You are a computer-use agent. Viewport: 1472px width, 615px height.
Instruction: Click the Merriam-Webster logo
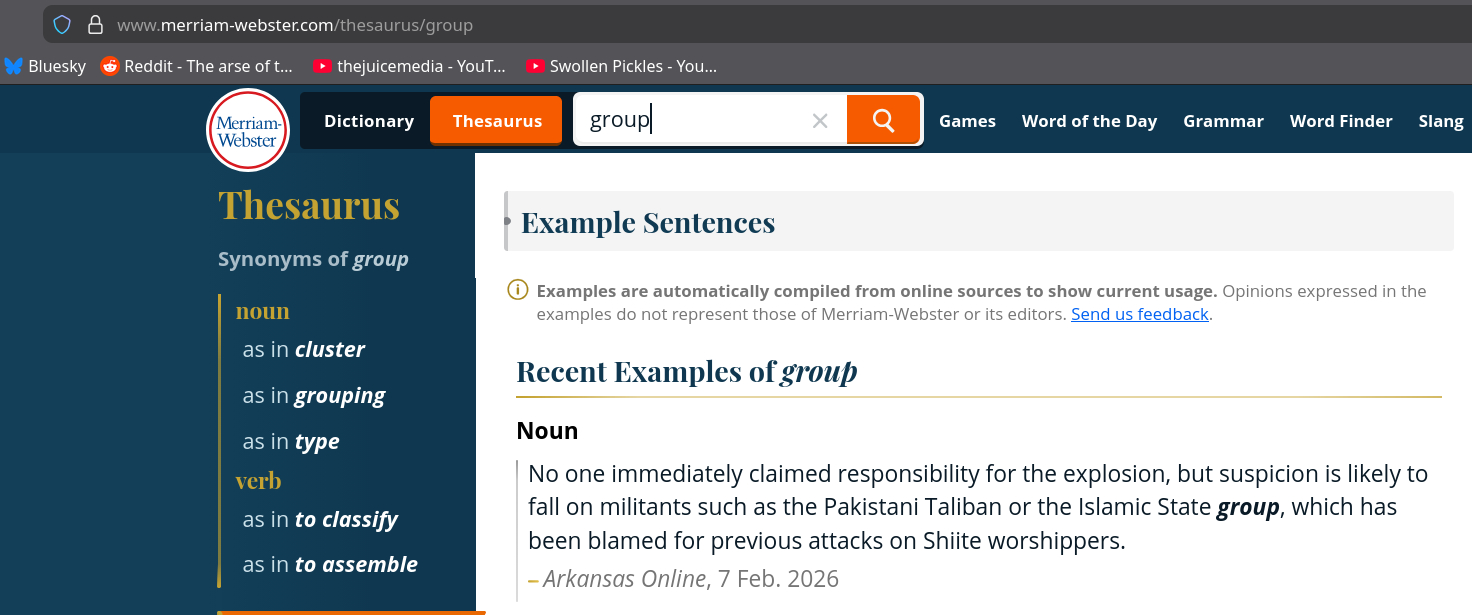[247, 130]
